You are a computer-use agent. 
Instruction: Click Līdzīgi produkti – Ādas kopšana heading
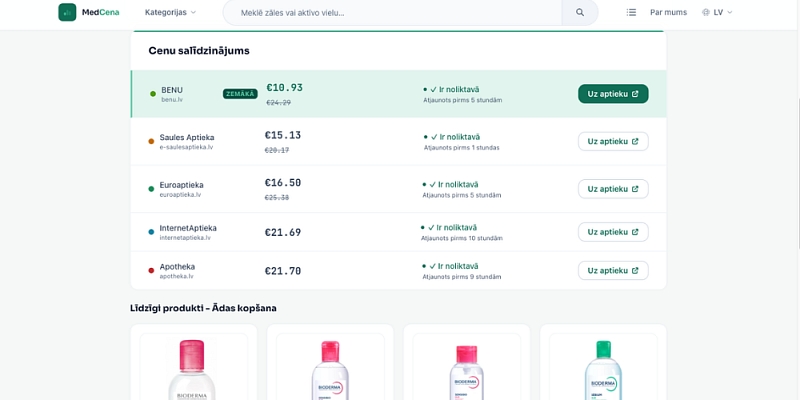tap(204, 308)
